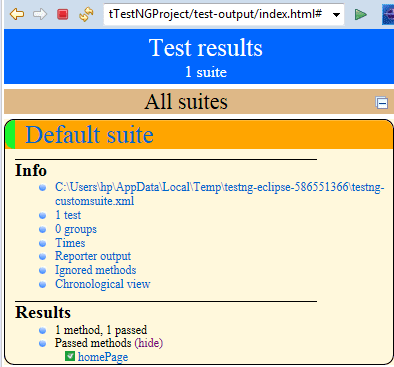This screenshot has width=394, height=367.
Task: Open the URL address dropdown arrow
Action: tap(336, 15)
